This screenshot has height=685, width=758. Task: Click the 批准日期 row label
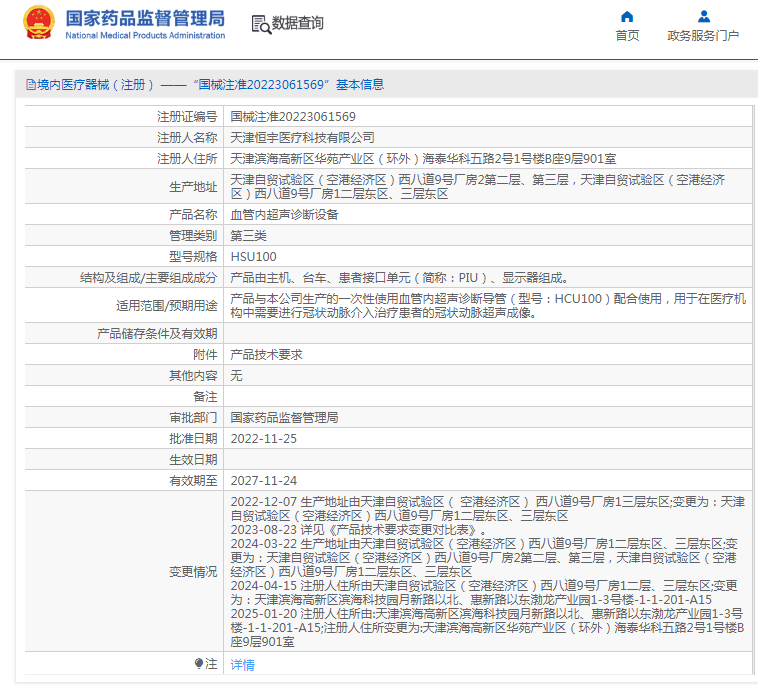tap(193, 439)
